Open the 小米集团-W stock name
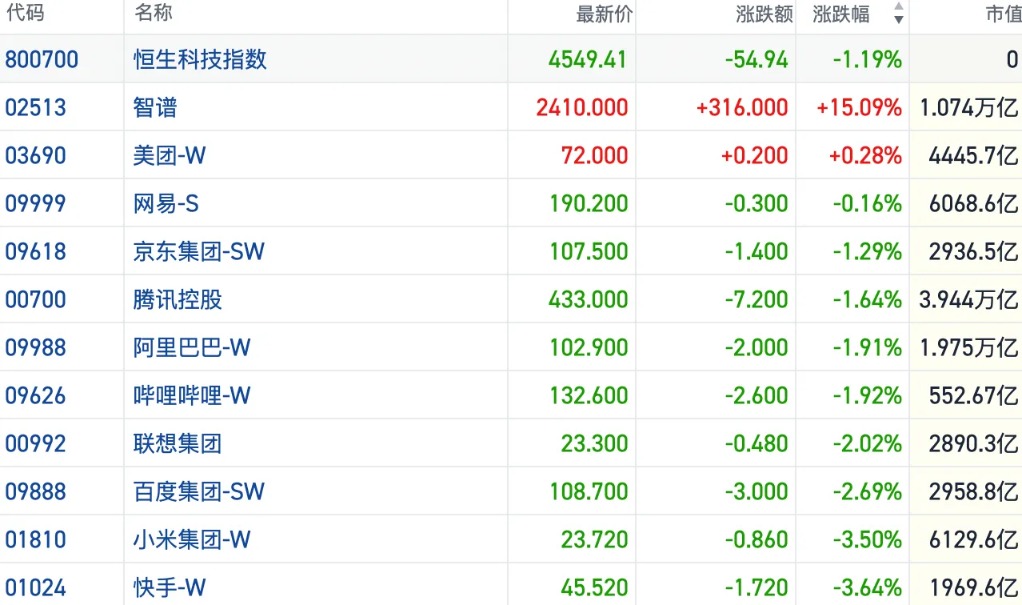 tap(192, 540)
